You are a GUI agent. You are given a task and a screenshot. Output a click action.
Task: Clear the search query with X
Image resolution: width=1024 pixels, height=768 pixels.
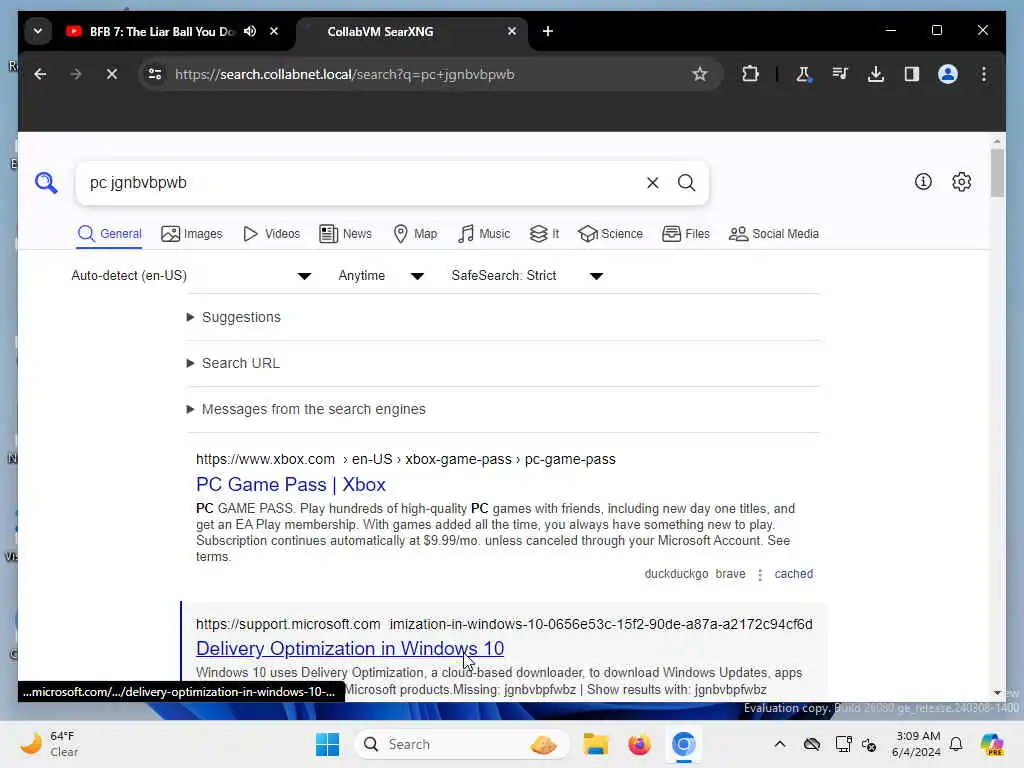click(x=652, y=183)
